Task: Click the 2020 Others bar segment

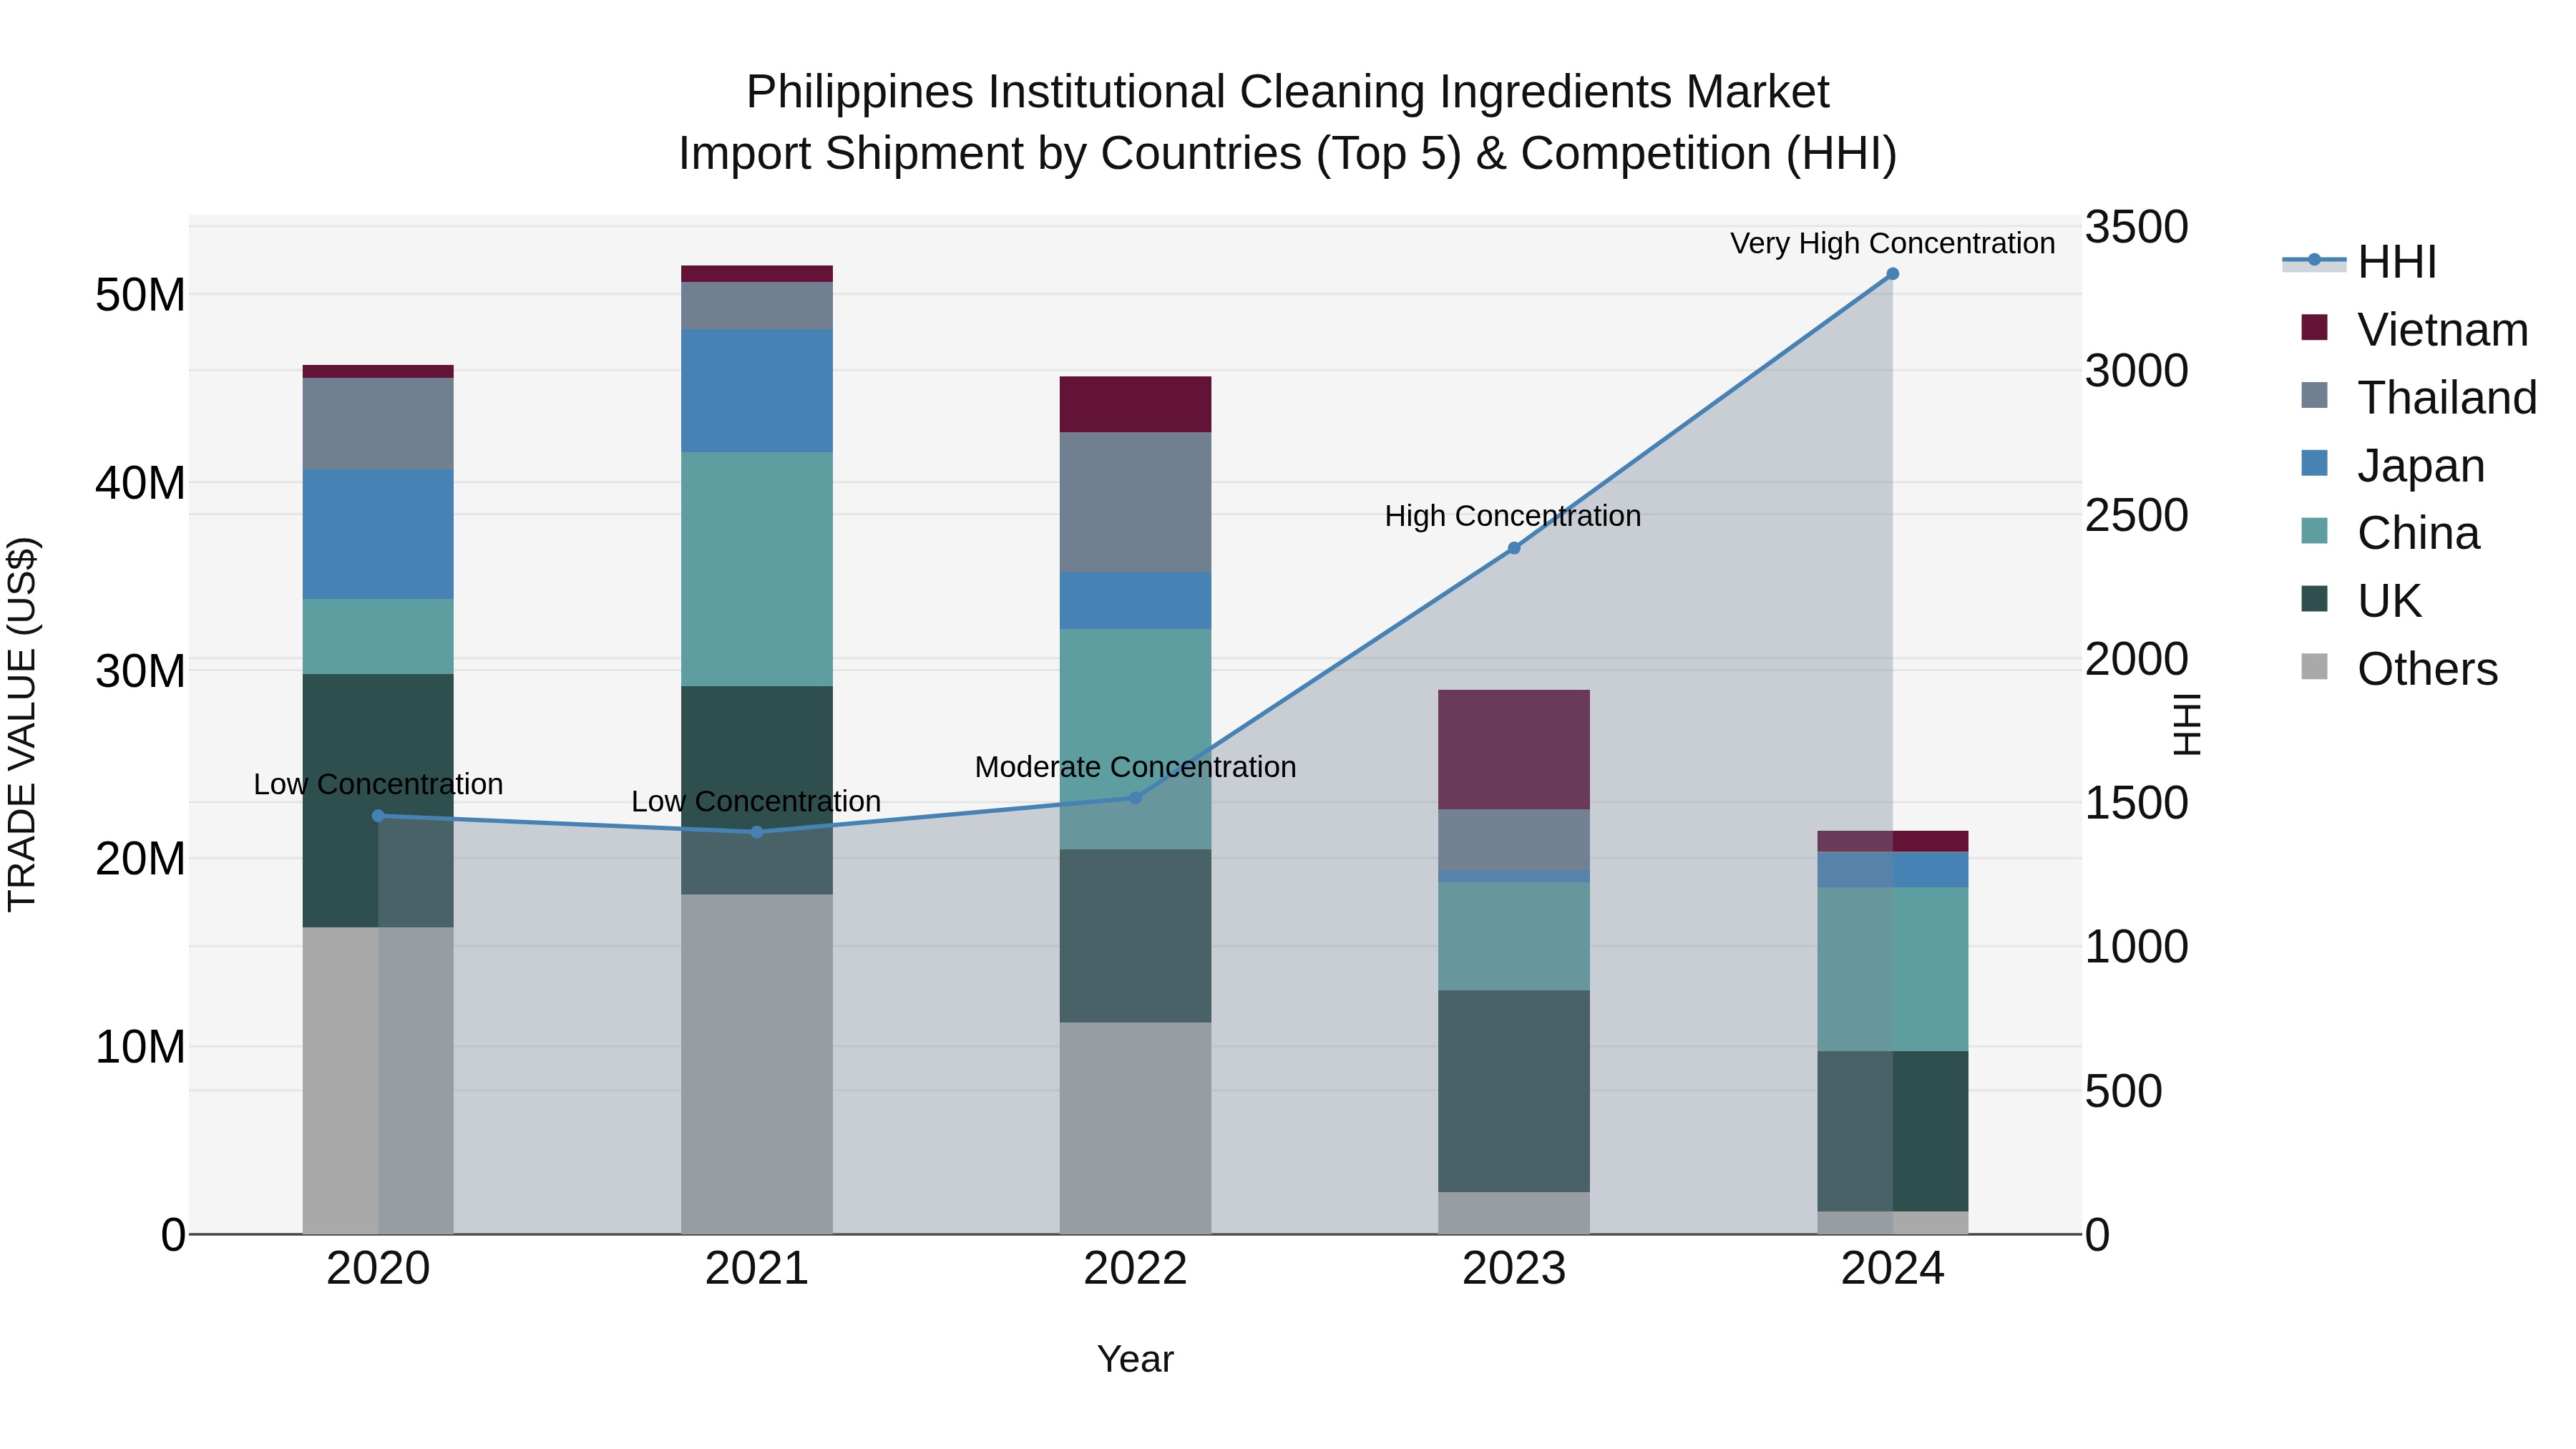Action: [378, 1081]
